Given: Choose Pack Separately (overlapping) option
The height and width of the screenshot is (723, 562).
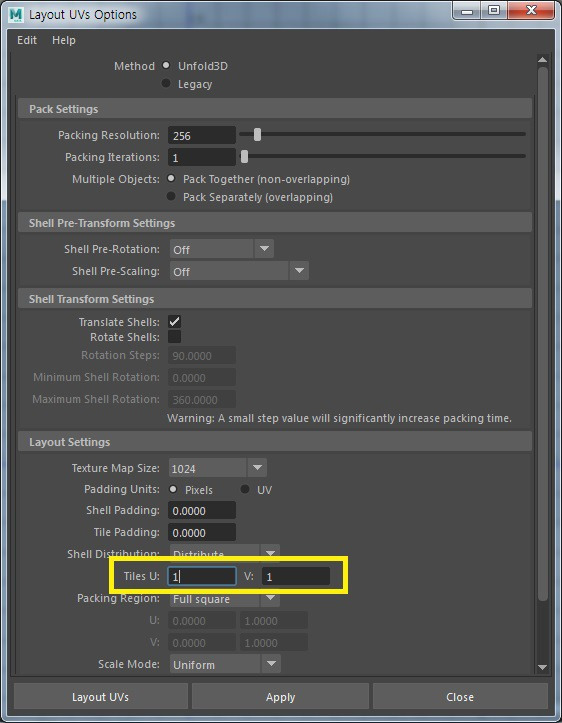Looking at the screenshot, I should [171, 196].
